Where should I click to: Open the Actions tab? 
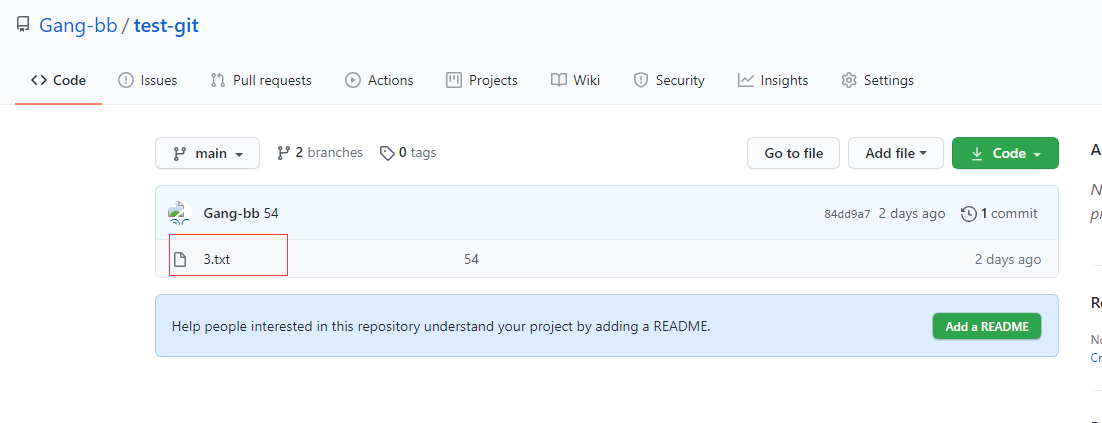[379, 80]
